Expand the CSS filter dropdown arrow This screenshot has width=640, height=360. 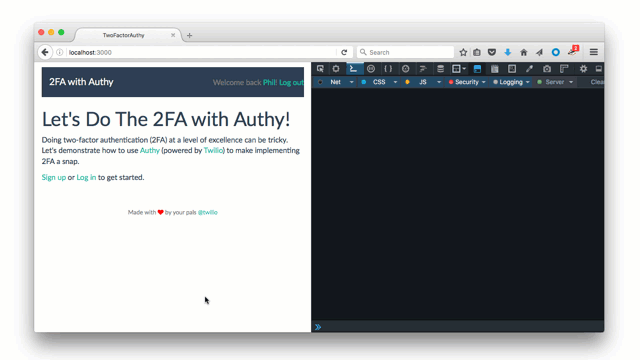click(395, 82)
